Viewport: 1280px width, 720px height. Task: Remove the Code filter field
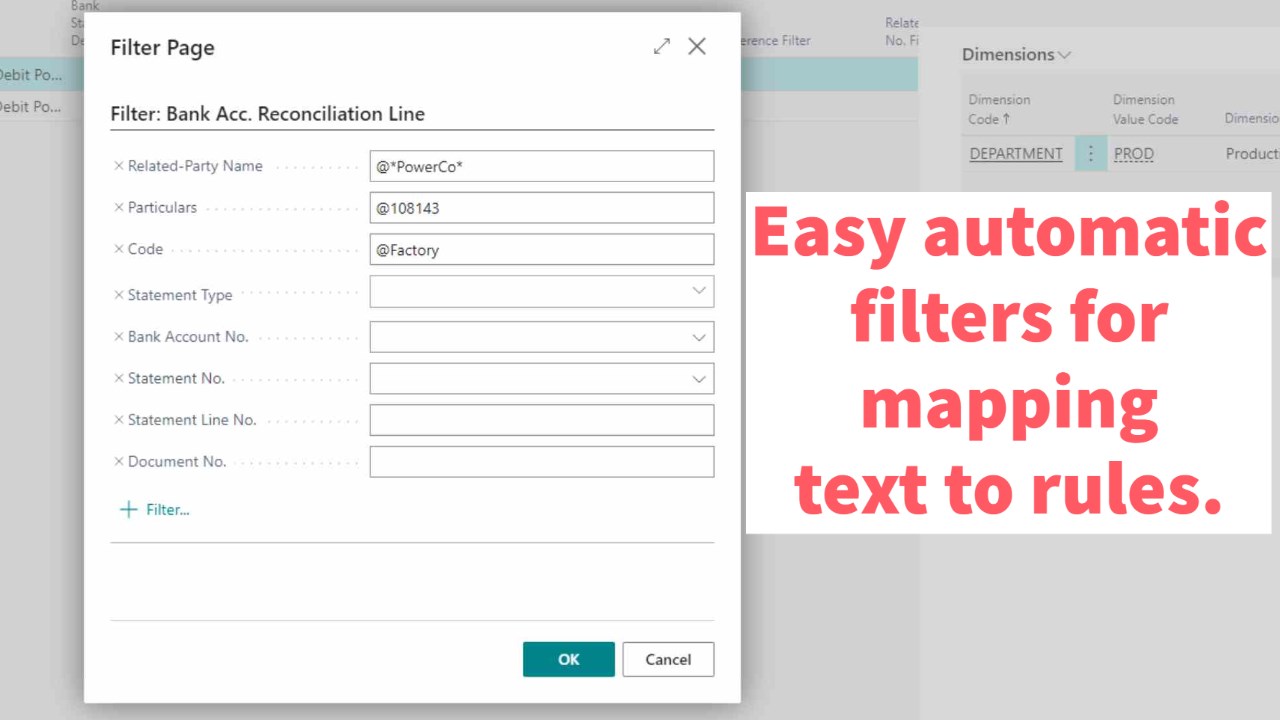click(x=119, y=249)
